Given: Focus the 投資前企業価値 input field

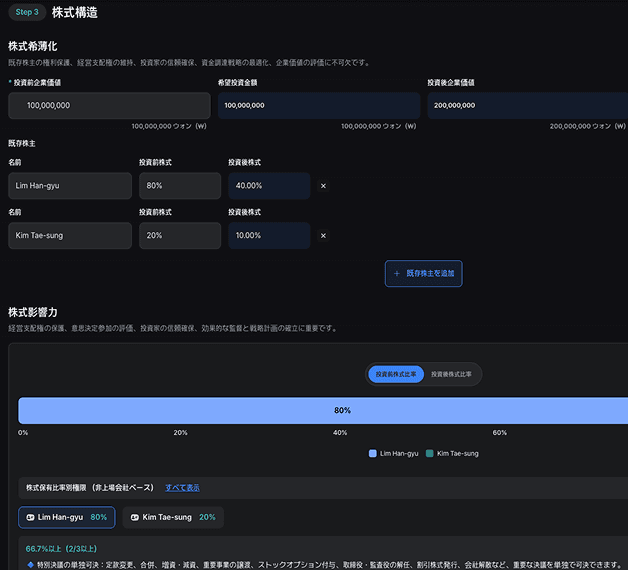Looking at the screenshot, I should click(x=109, y=105).
